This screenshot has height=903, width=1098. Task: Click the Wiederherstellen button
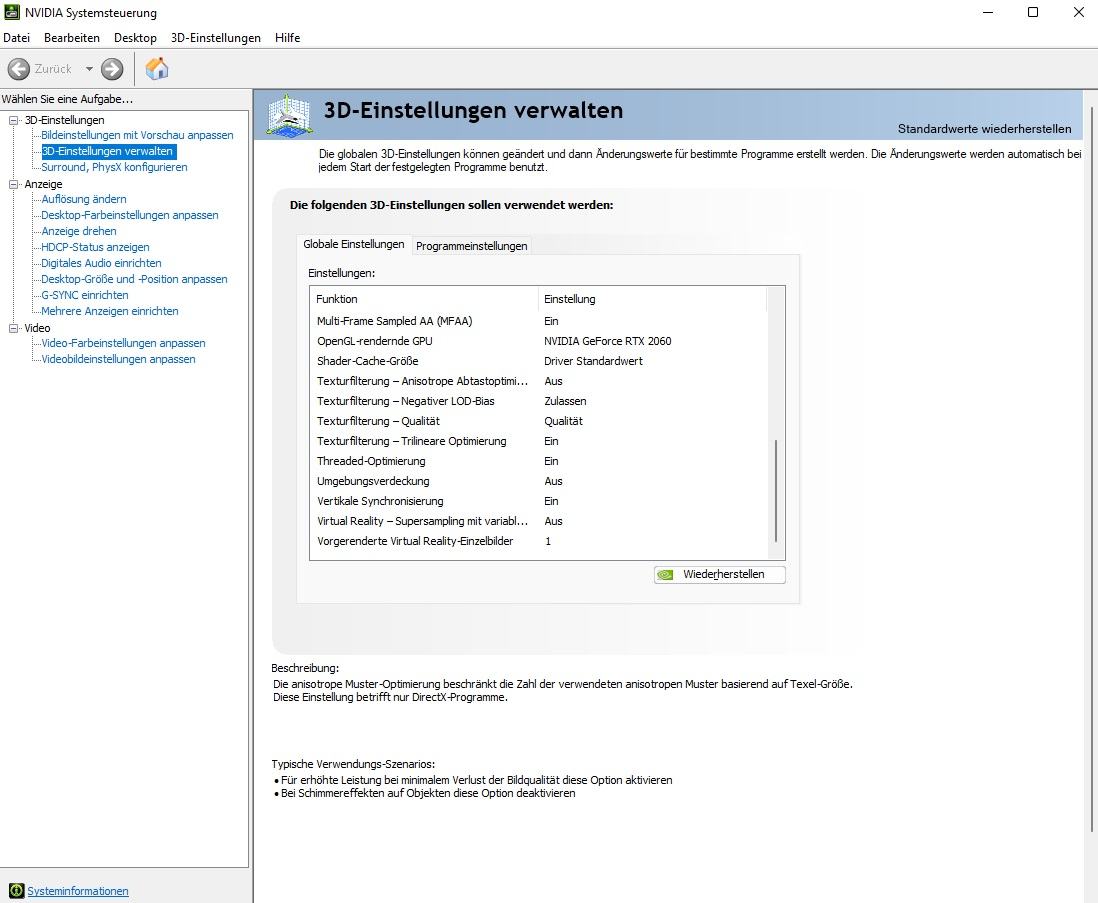click(719, 574)
